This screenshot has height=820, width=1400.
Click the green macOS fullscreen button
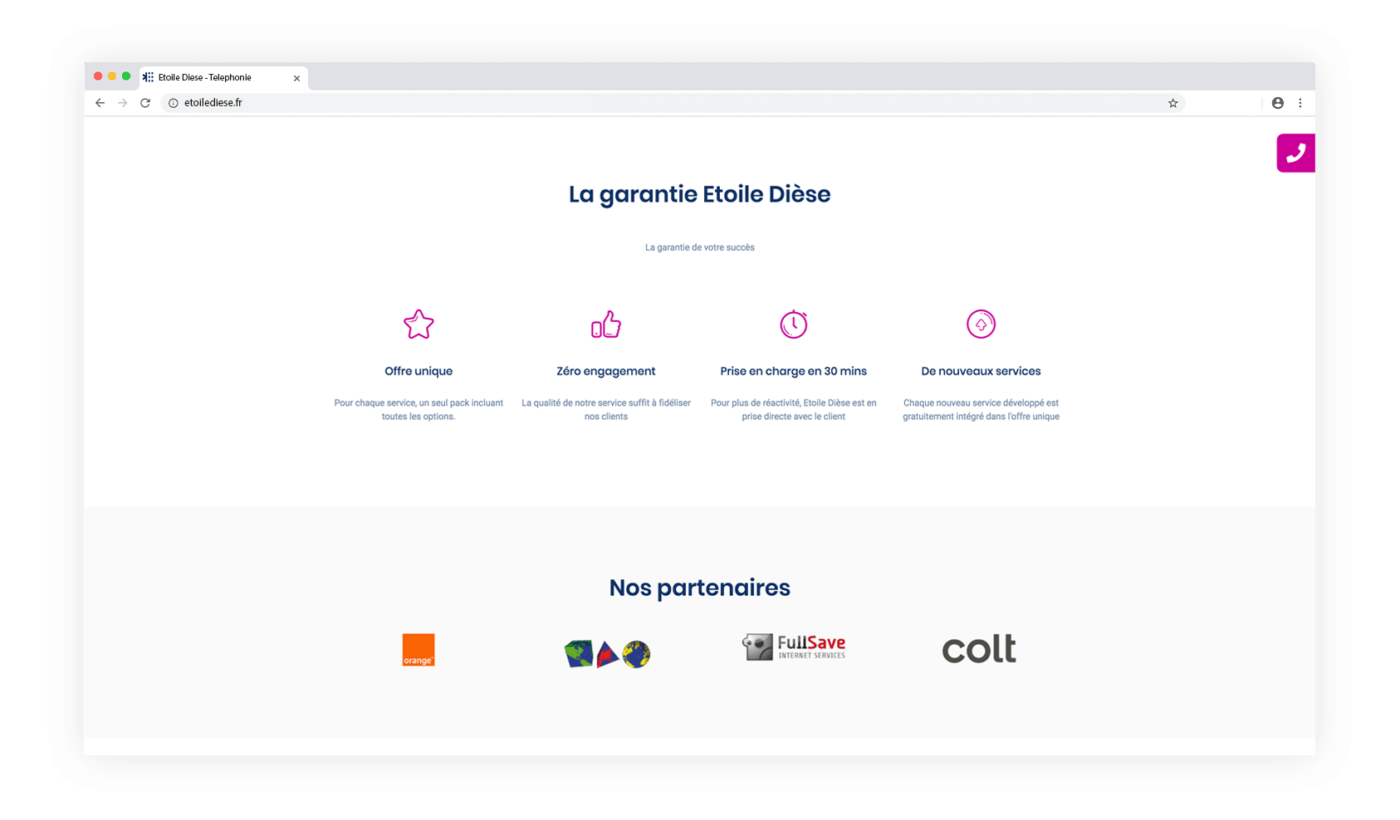pos(126,76)
